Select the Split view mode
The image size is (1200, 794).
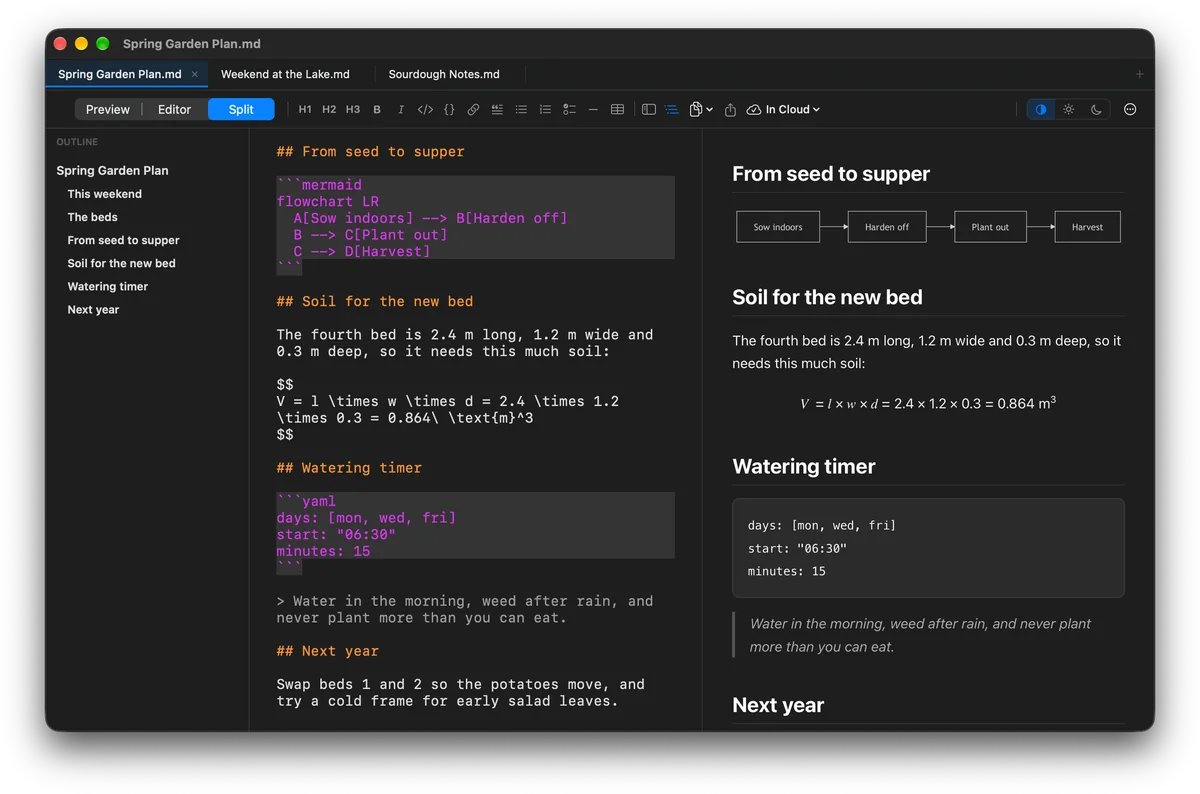[x=241, y=110]
